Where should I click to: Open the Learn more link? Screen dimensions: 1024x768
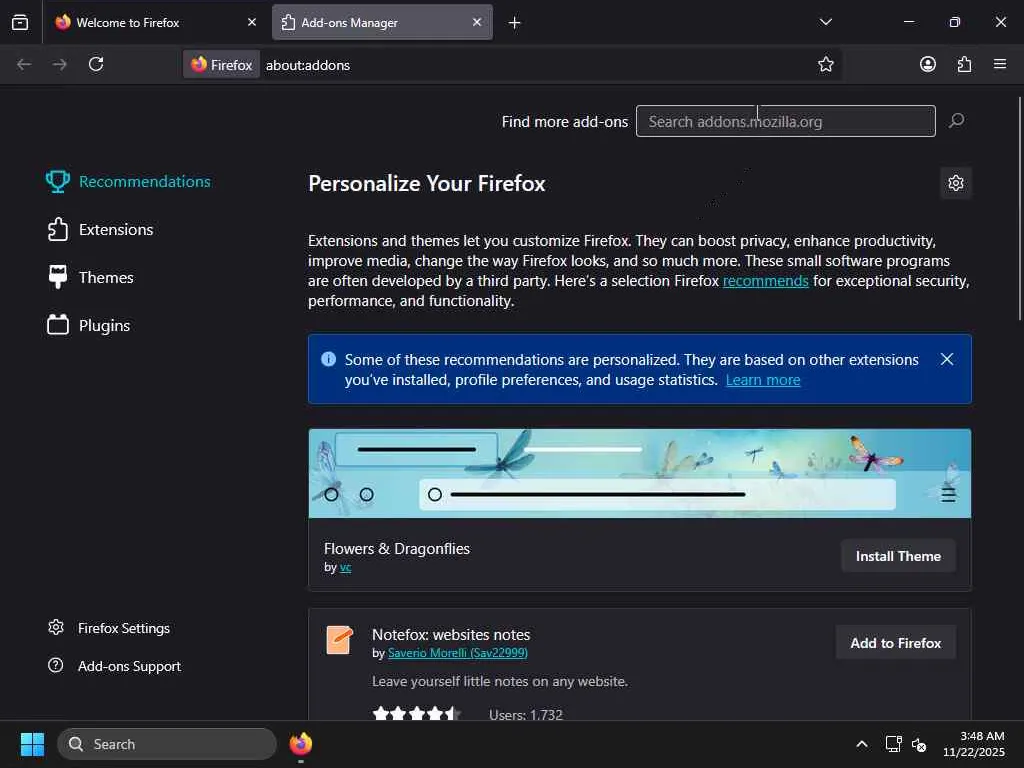pos(763,380)
